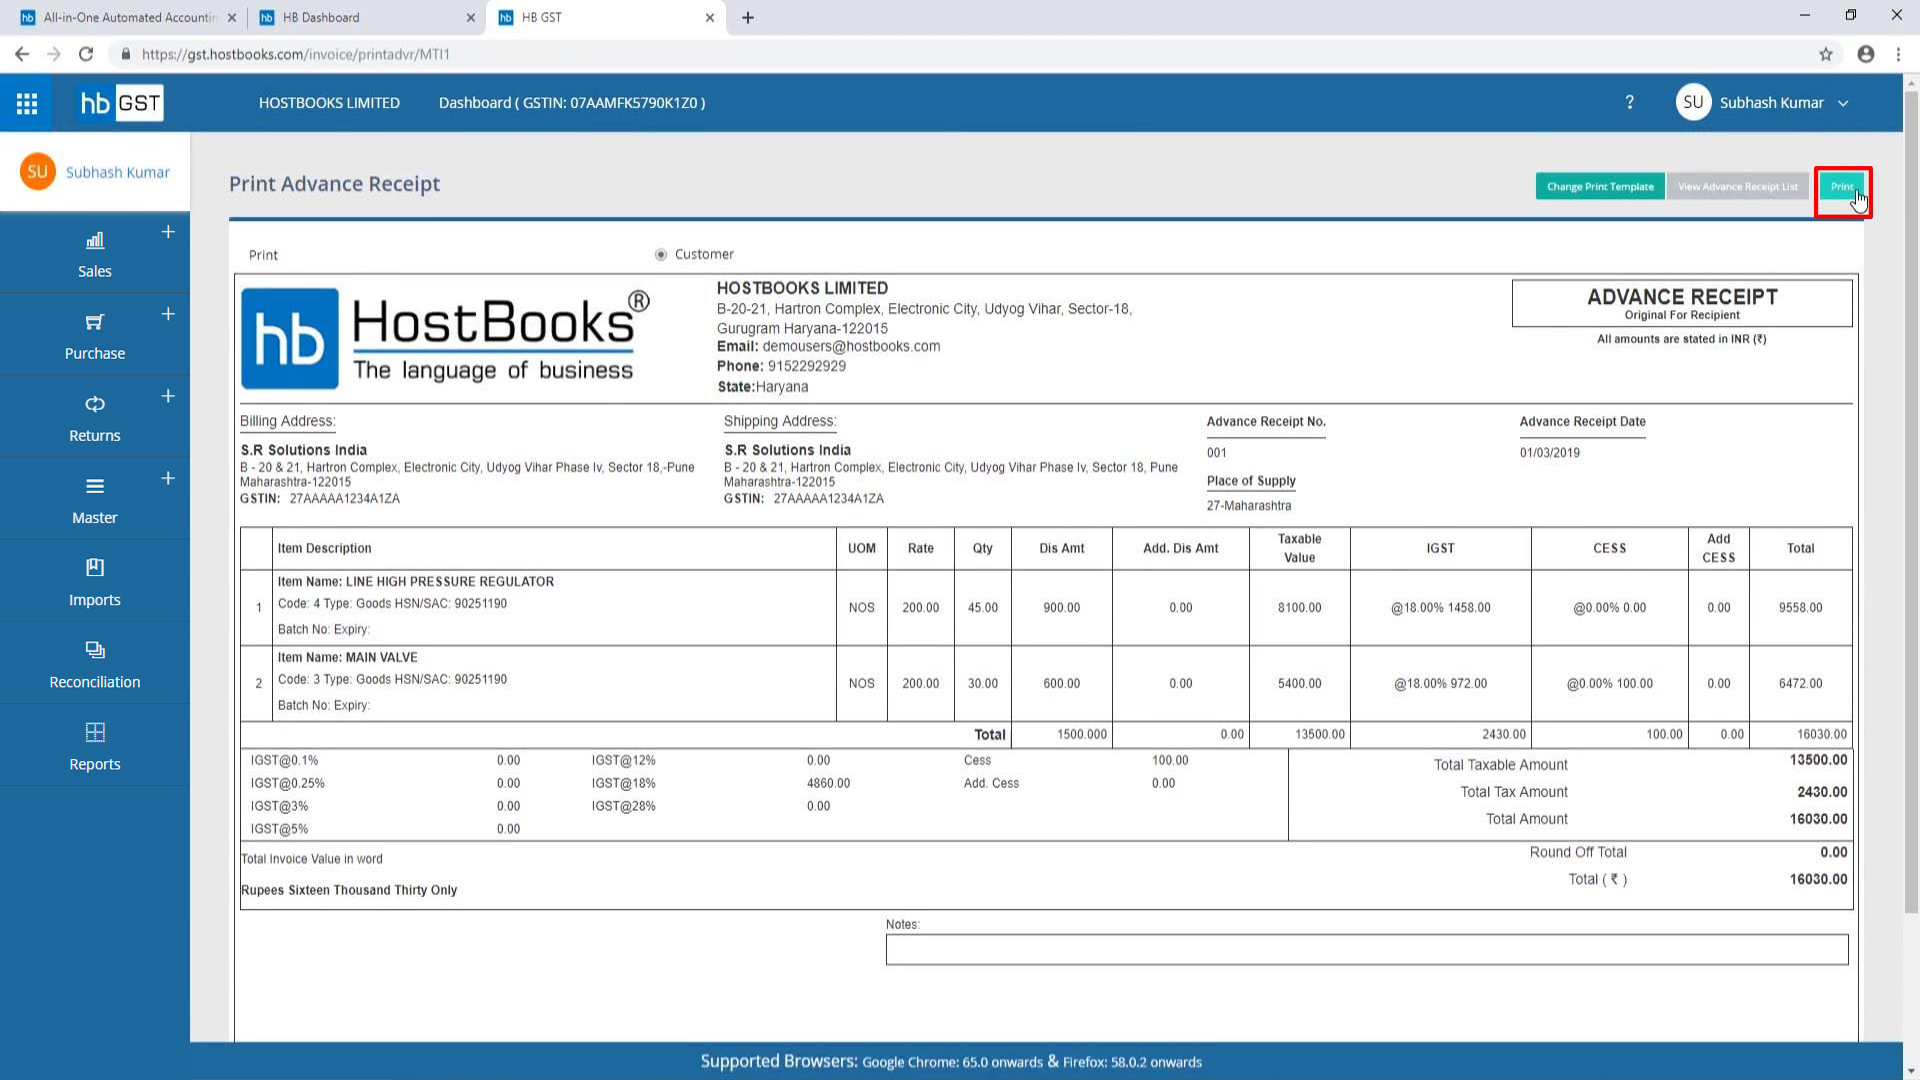Viewport: 1920px width, 1080px height.
Task: Click the row total 6472.00
Action: (1801, 684)
